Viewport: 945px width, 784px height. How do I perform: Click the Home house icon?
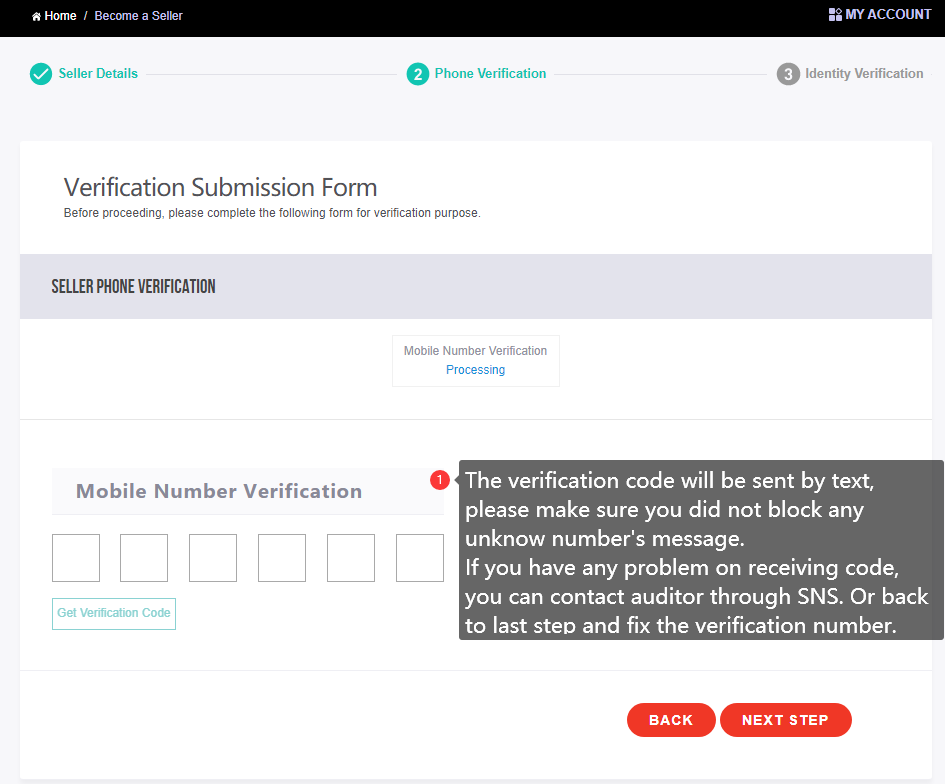click(x=36, y=16)
